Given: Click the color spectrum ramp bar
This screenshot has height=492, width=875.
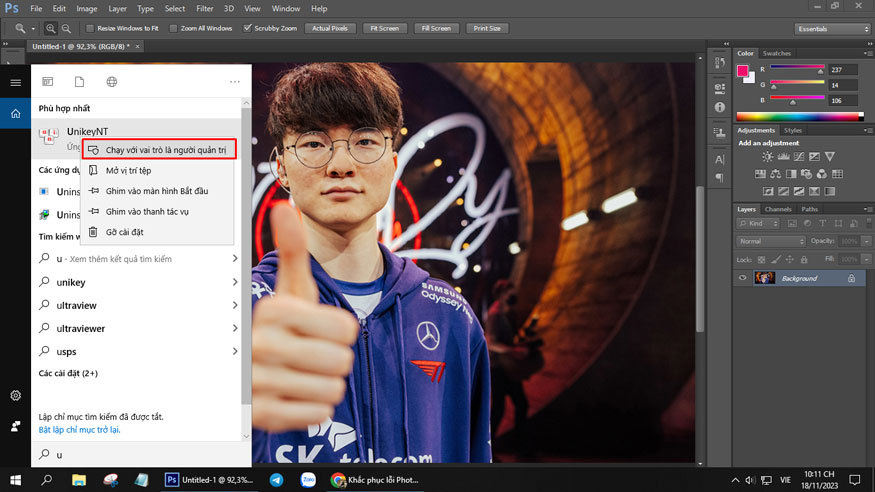Looking at the screenshot, I should (x=801, y=115).
